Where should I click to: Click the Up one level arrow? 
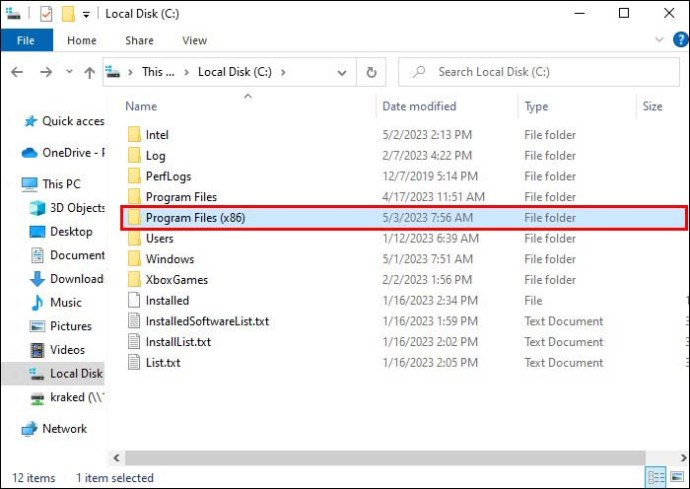[x=89, y=72]
